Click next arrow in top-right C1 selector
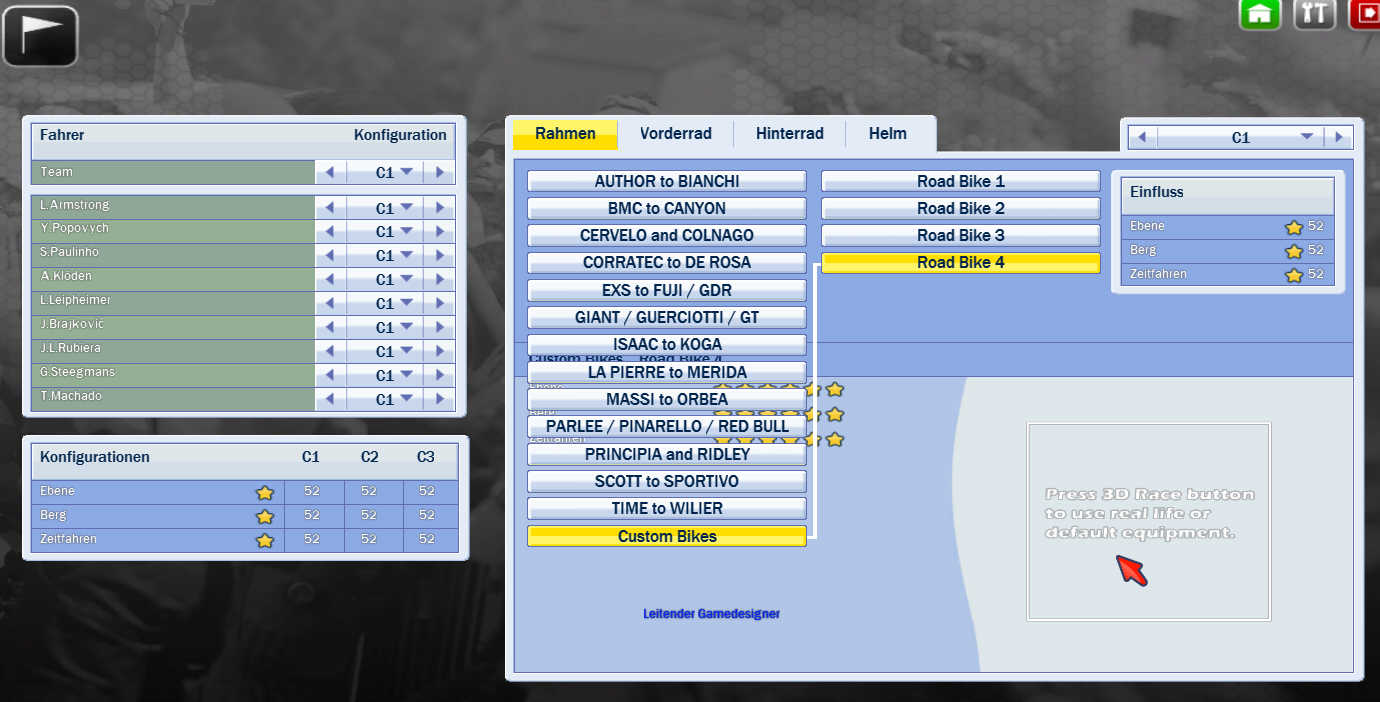This screenshot has width=1380, height=702. [1338, 137]
